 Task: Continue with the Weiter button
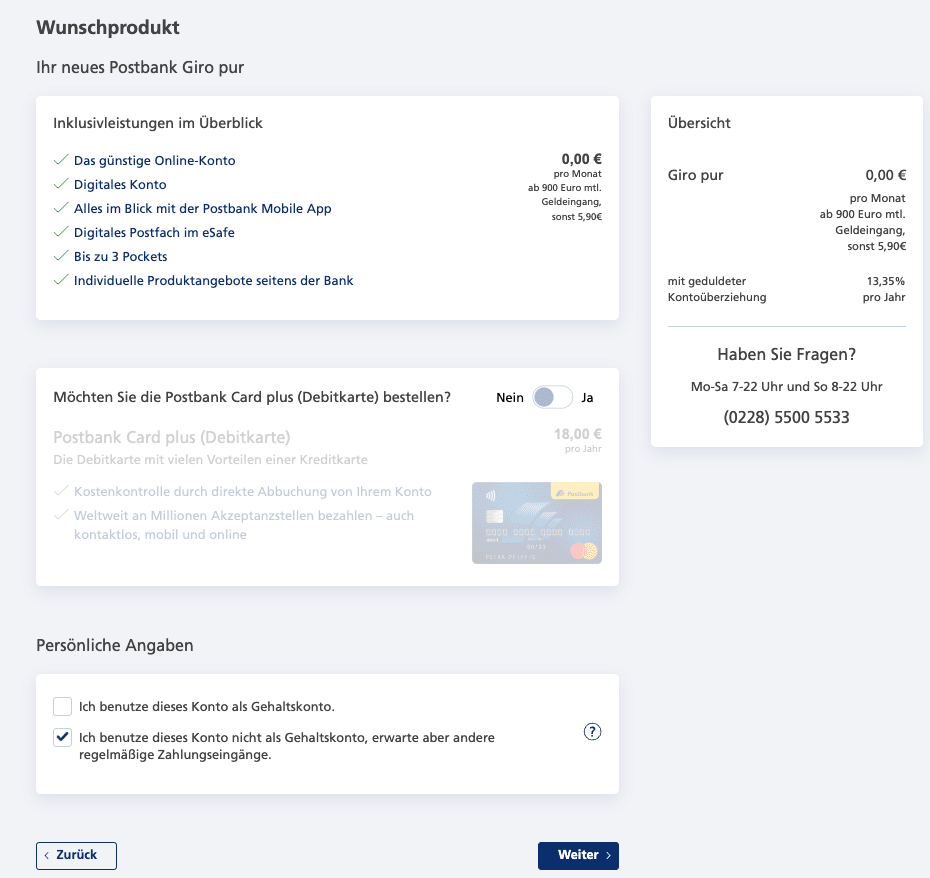pos(578,855)
